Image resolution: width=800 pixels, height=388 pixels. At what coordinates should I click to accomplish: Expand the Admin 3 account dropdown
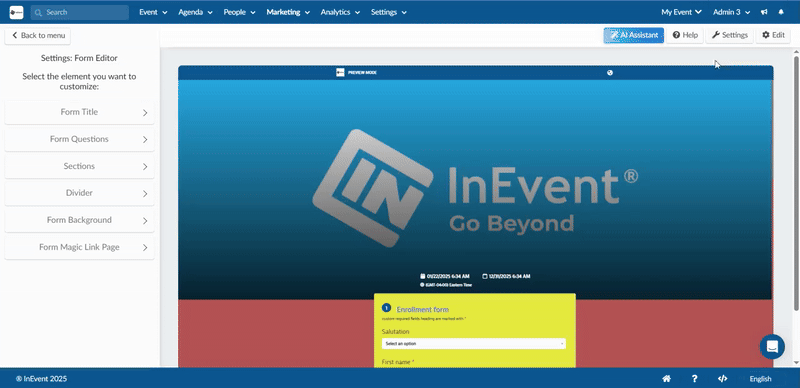click(732, 12)
